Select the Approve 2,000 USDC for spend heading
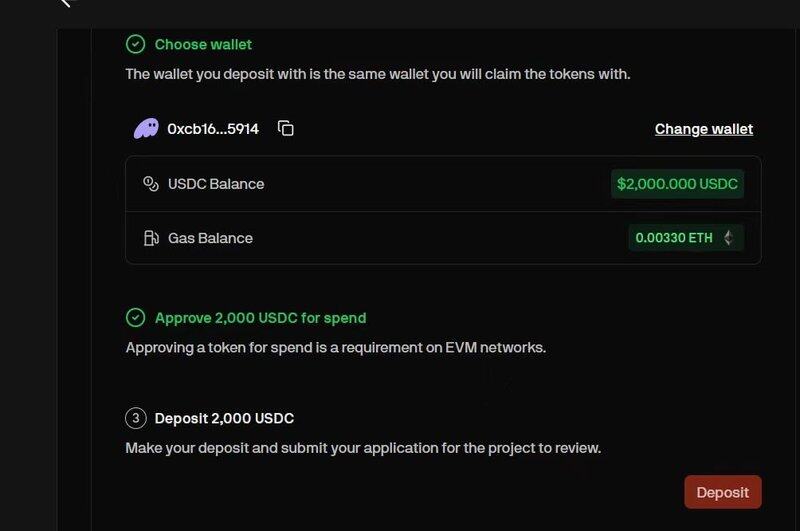 pyautogui.click(x=260, y=318)
